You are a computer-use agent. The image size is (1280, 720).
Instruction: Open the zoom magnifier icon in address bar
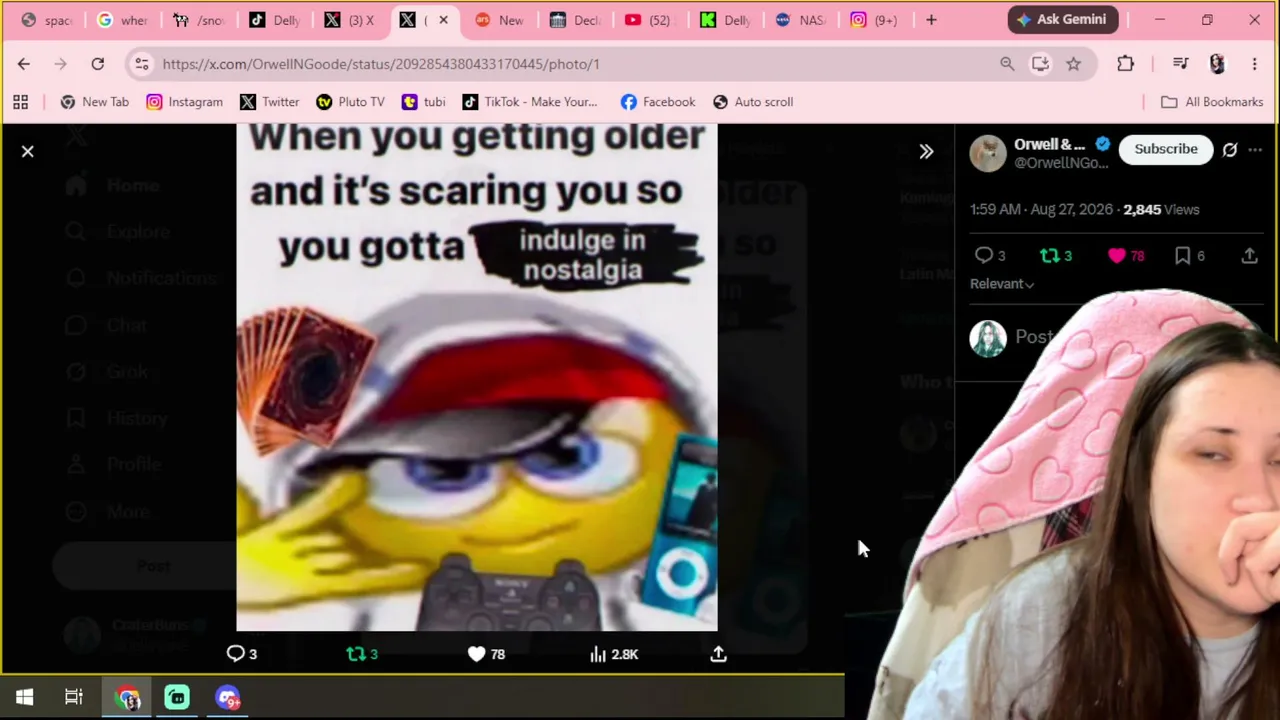(x=1007, y=64)
